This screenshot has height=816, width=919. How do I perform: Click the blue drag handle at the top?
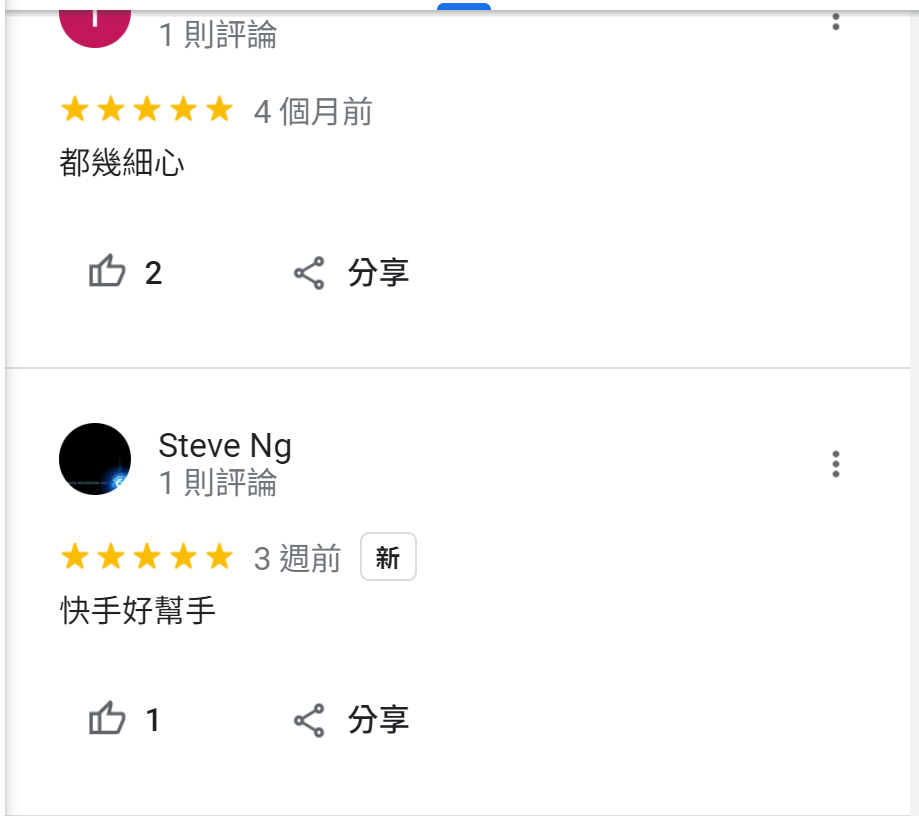[464, 6]
